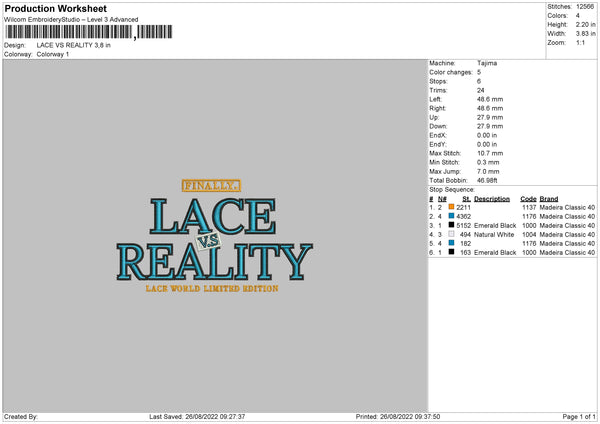Click the 'EndX:' label
This screenshot has height=424, width=600.
(438, 135)
